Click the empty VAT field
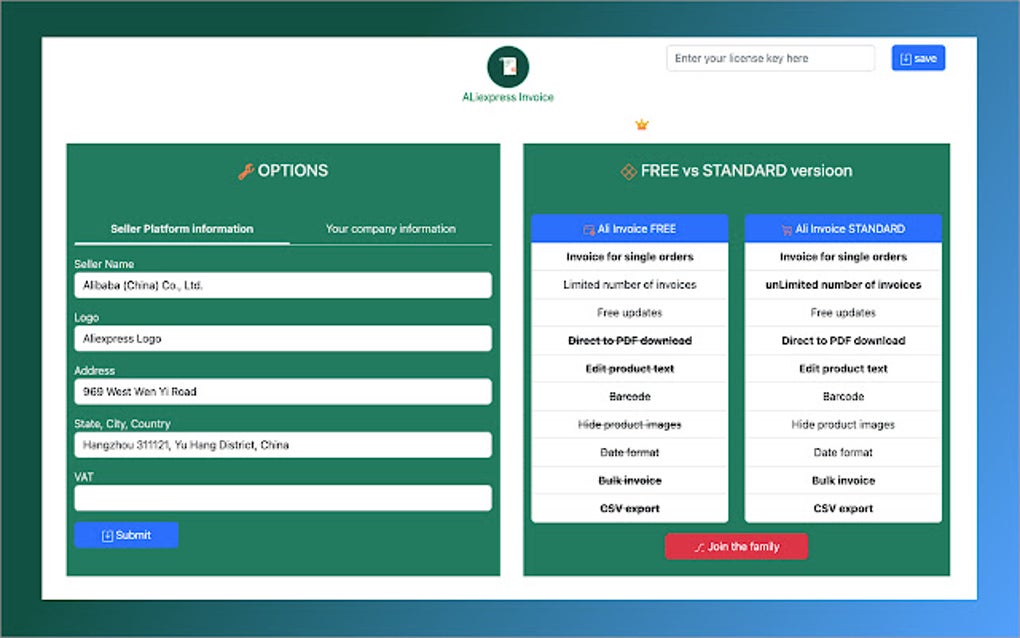The height and width of the screenshot is (638, 1020). click(283, 498)
